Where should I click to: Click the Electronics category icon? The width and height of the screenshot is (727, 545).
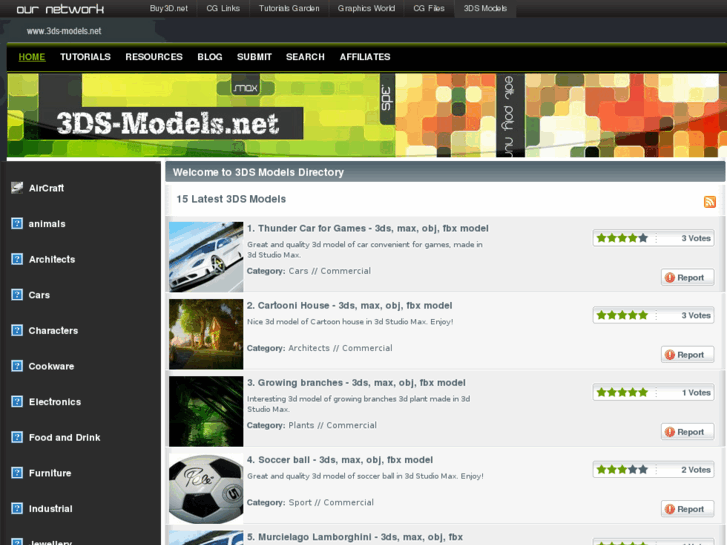tap(17, 401)
